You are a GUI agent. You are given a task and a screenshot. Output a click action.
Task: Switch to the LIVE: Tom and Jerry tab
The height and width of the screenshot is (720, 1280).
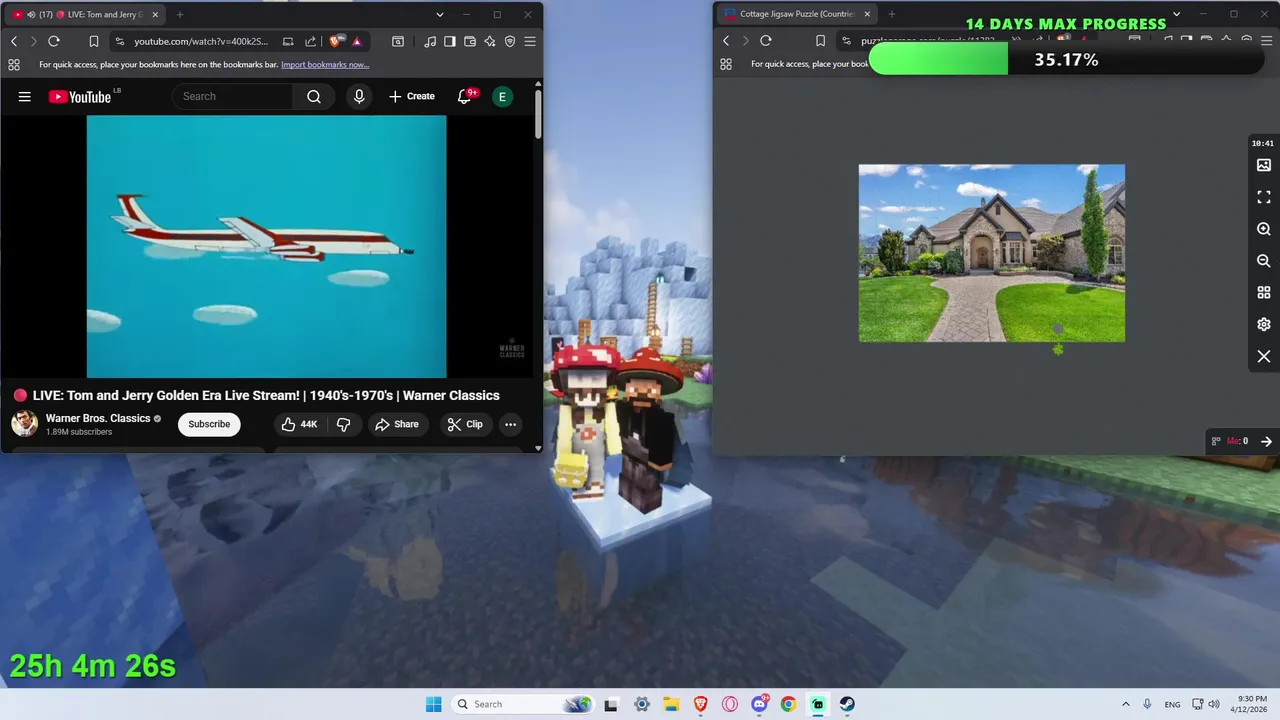(84, 15)
